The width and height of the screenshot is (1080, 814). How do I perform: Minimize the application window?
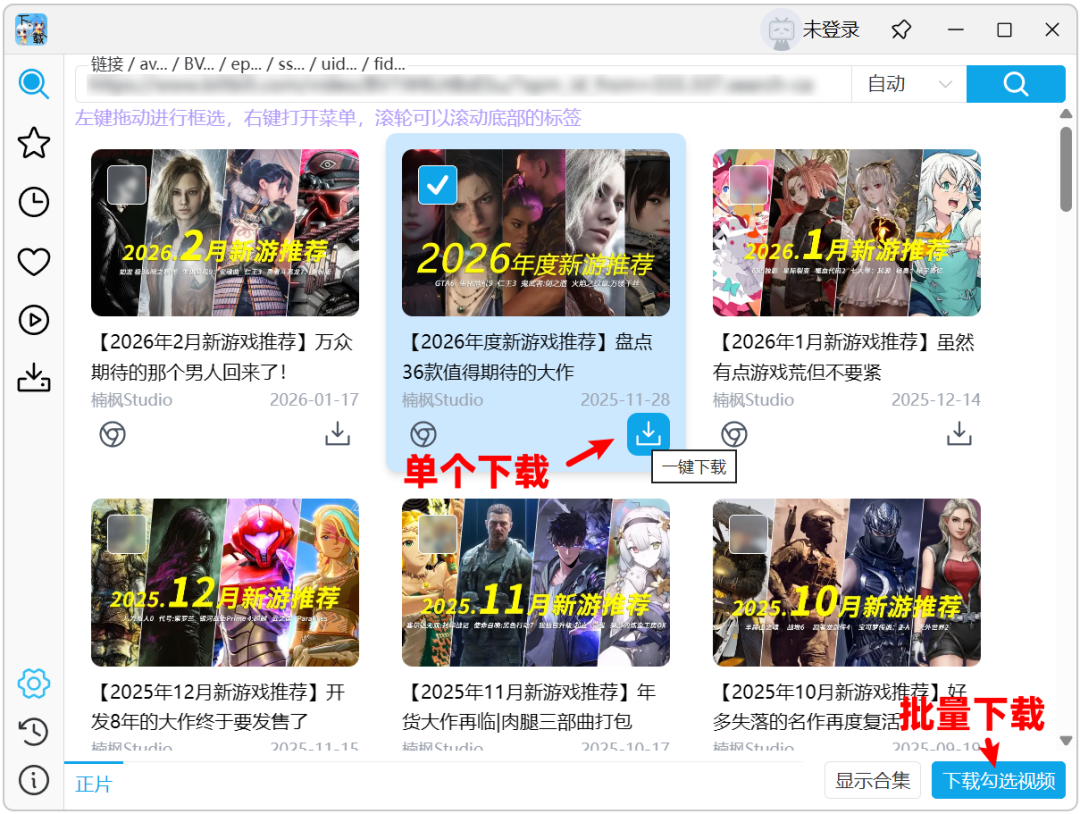pyautogui.click(x=955, y=30)
